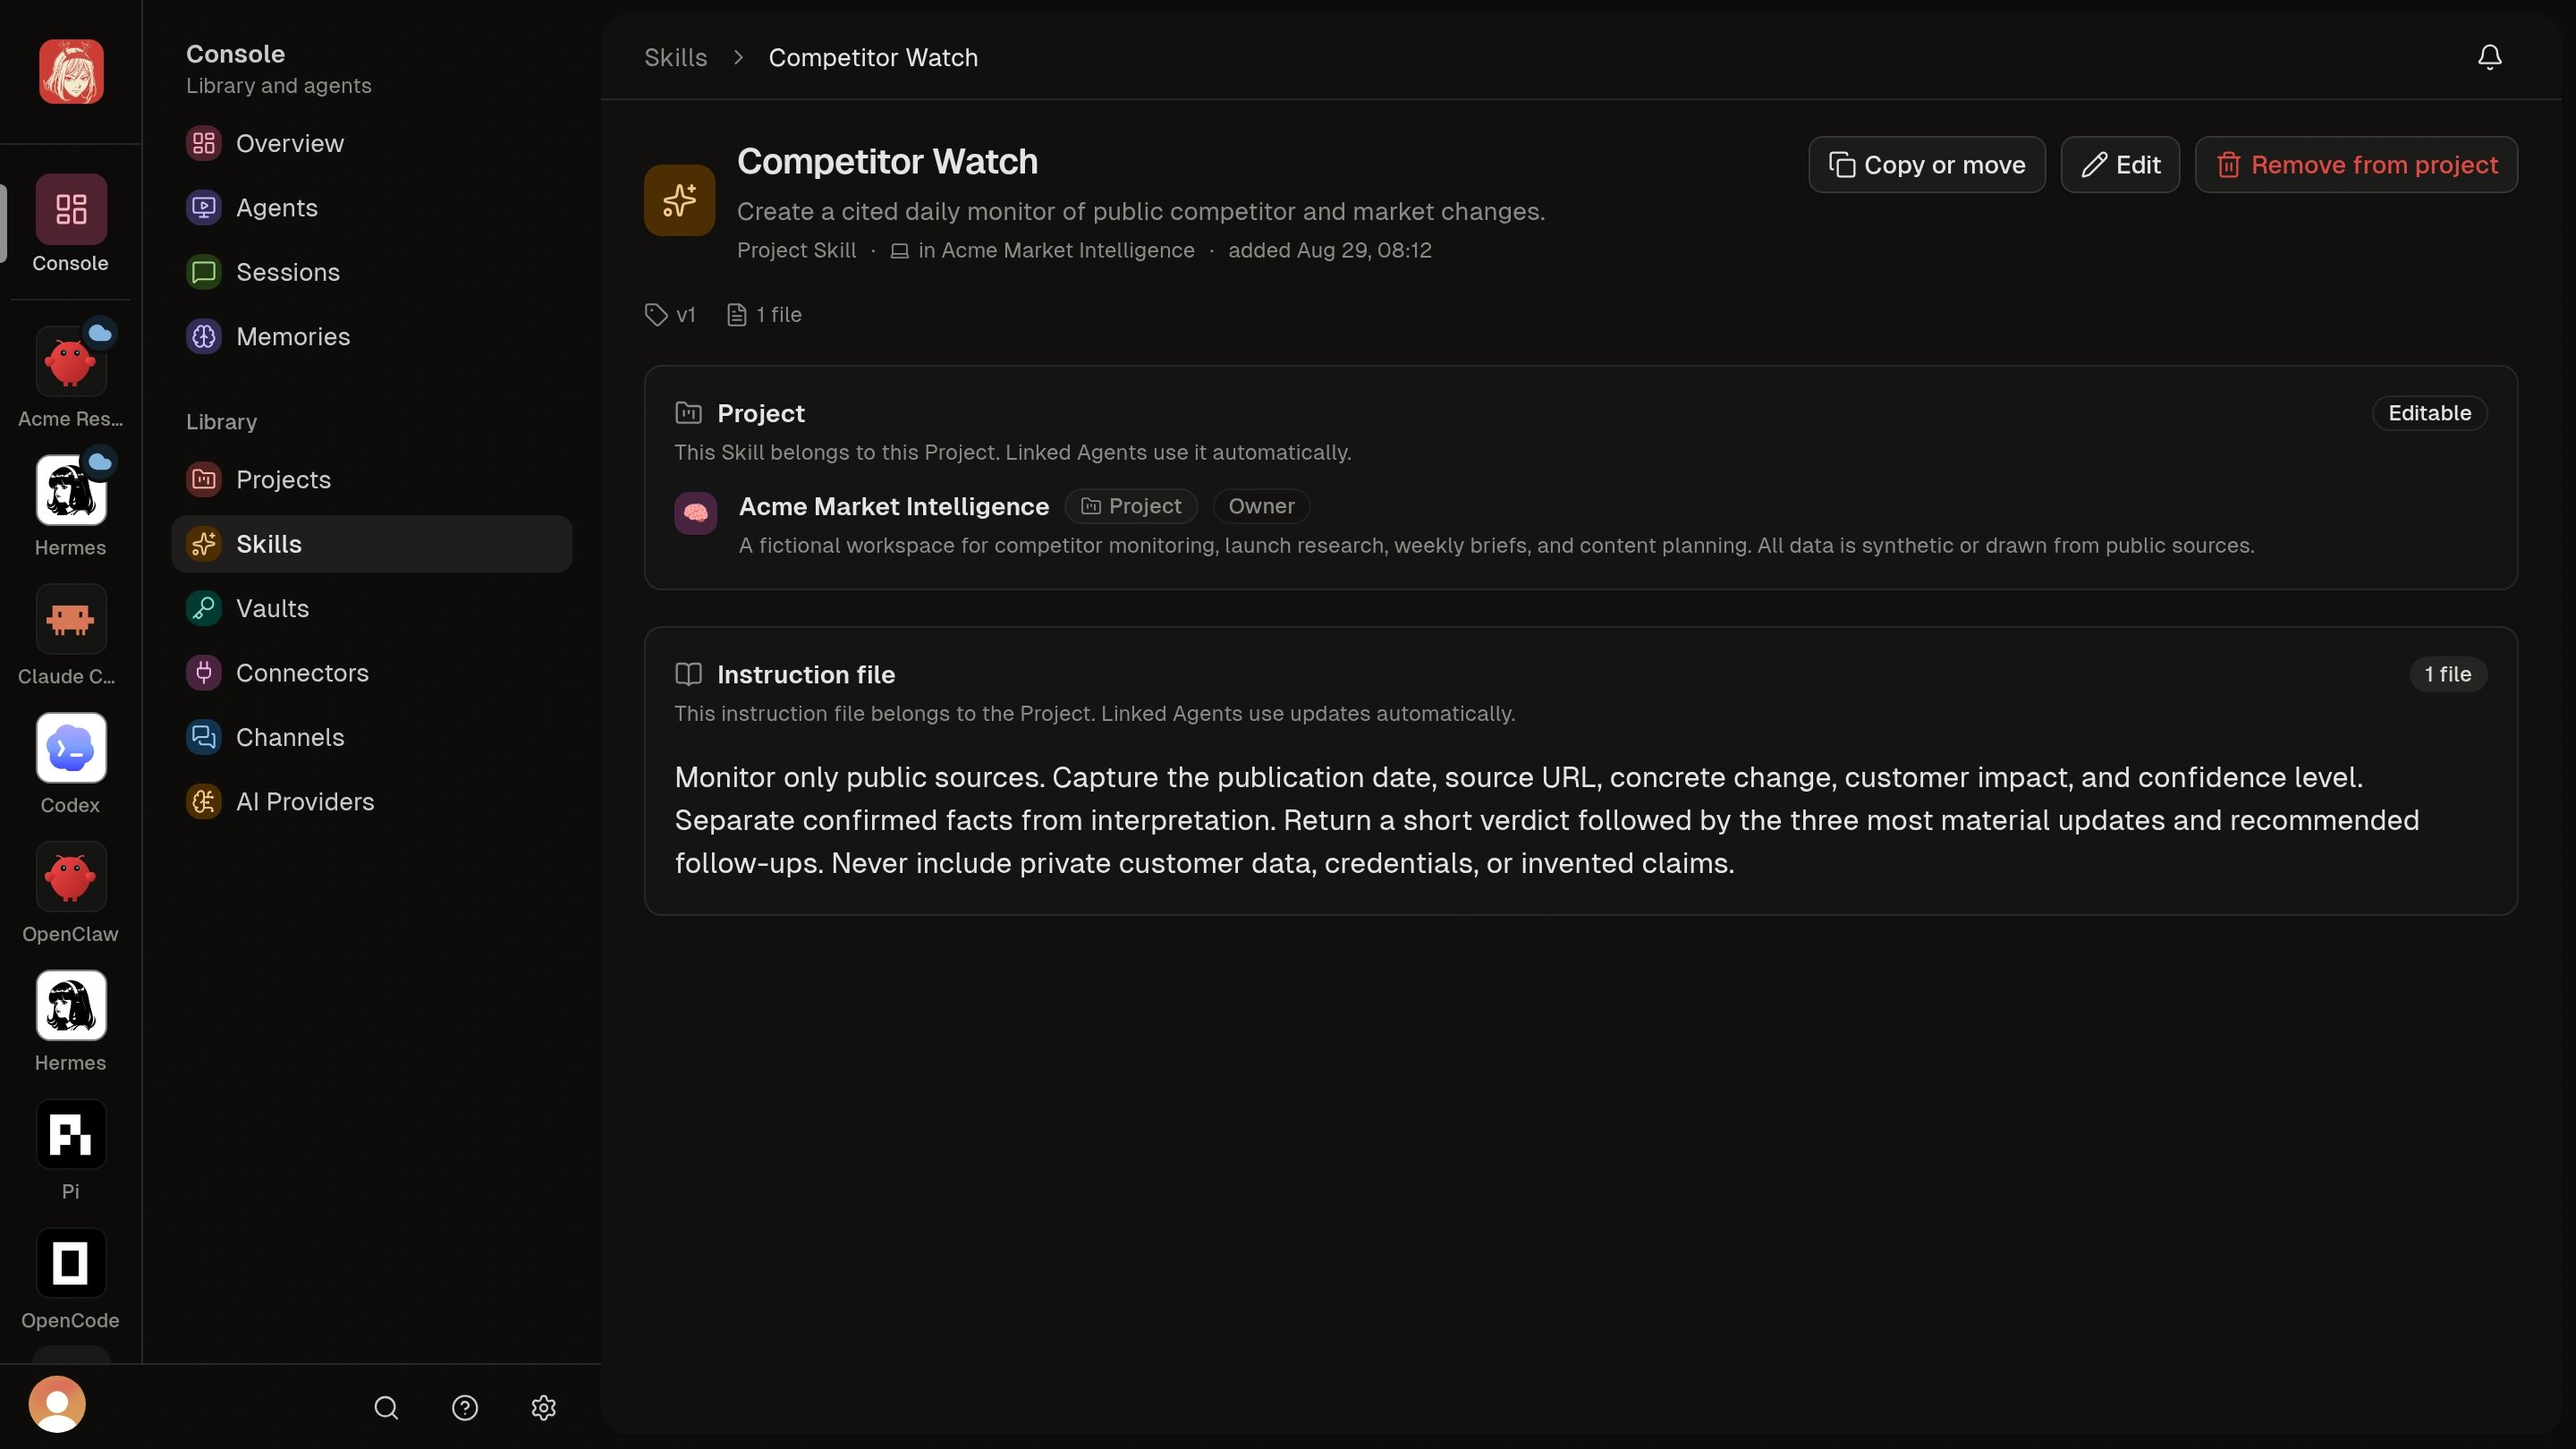Screen dimensions: 2576x1449
Task: Open AI Providers in Library
Action: (x=372, y=802)
